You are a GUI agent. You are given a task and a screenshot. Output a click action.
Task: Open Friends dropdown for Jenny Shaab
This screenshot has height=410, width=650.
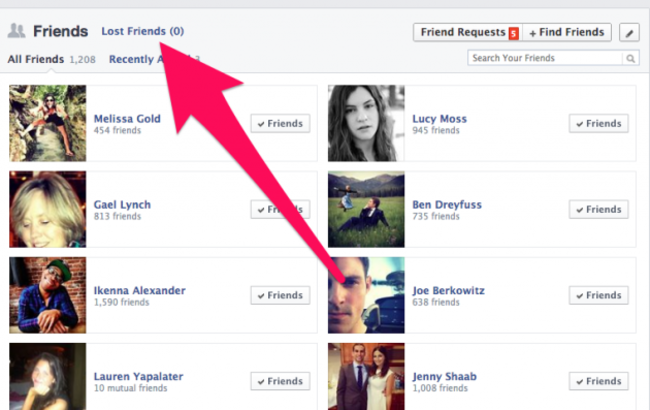[599, 381]
